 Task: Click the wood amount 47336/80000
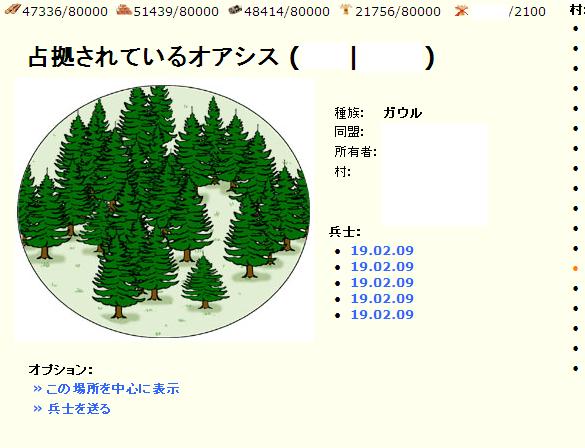65,12
